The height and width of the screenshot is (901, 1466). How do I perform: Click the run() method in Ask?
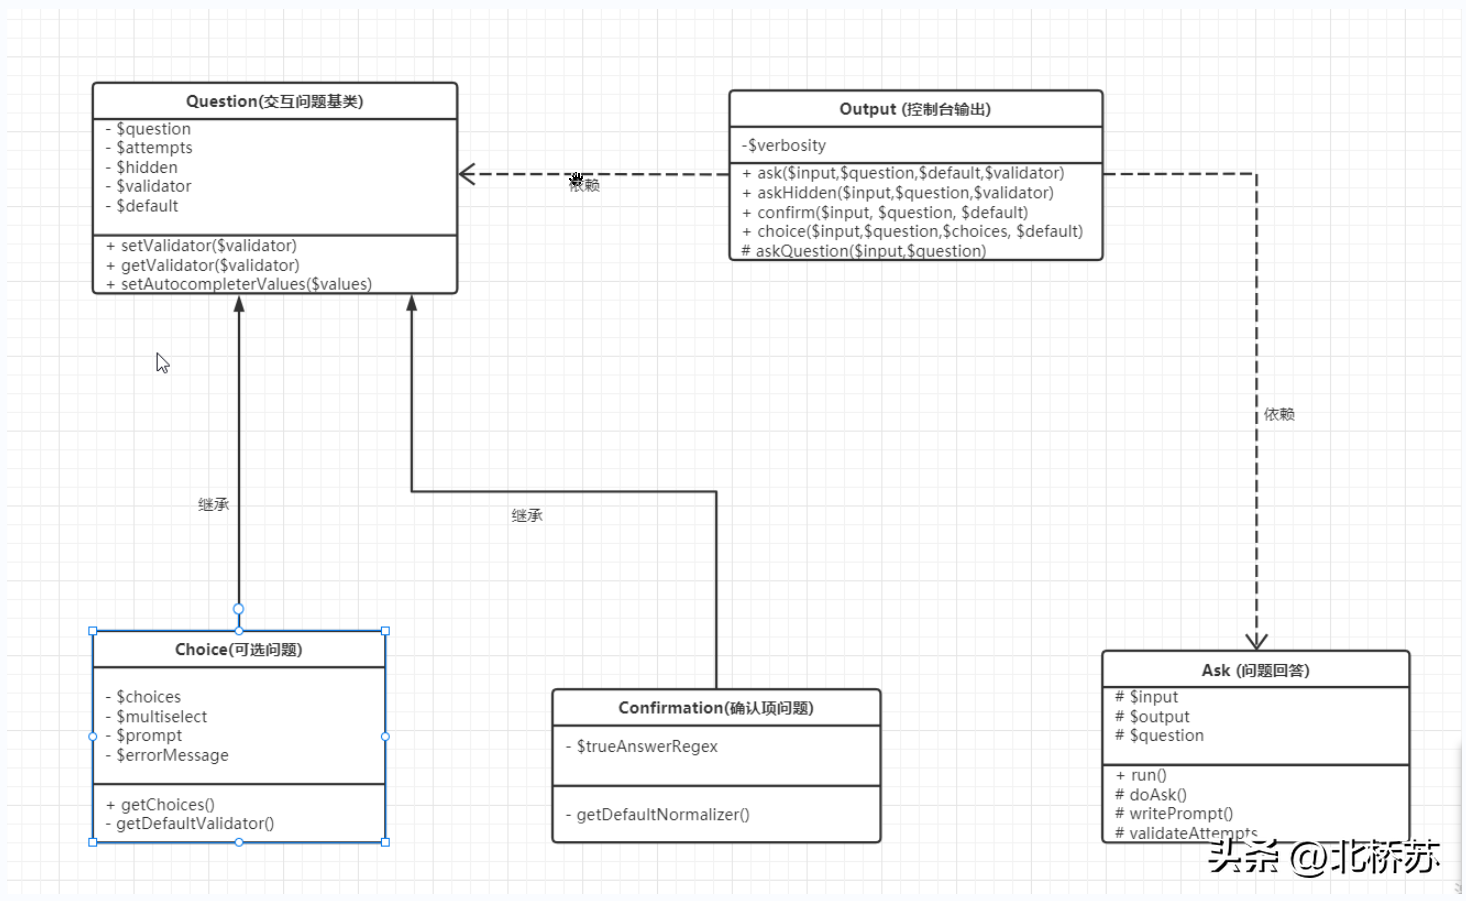(x=1141, y=775)
